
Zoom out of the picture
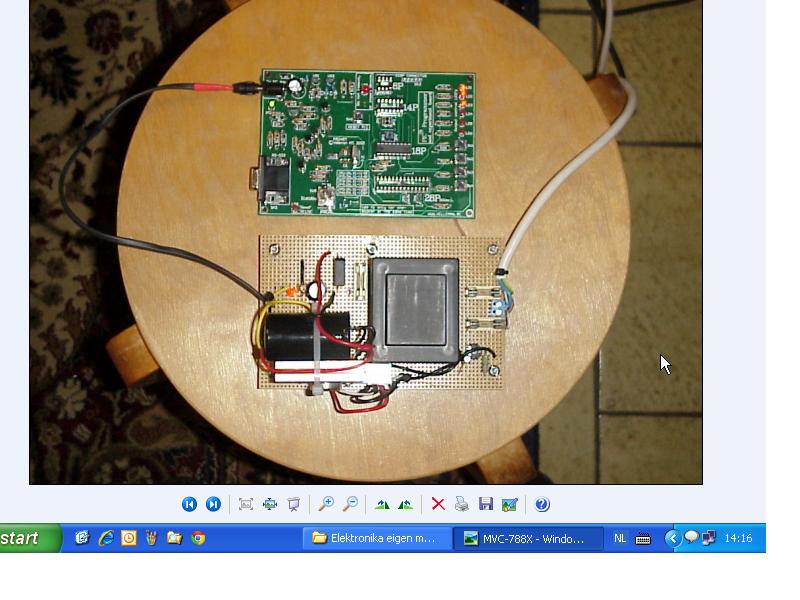[x=350, y=505]
